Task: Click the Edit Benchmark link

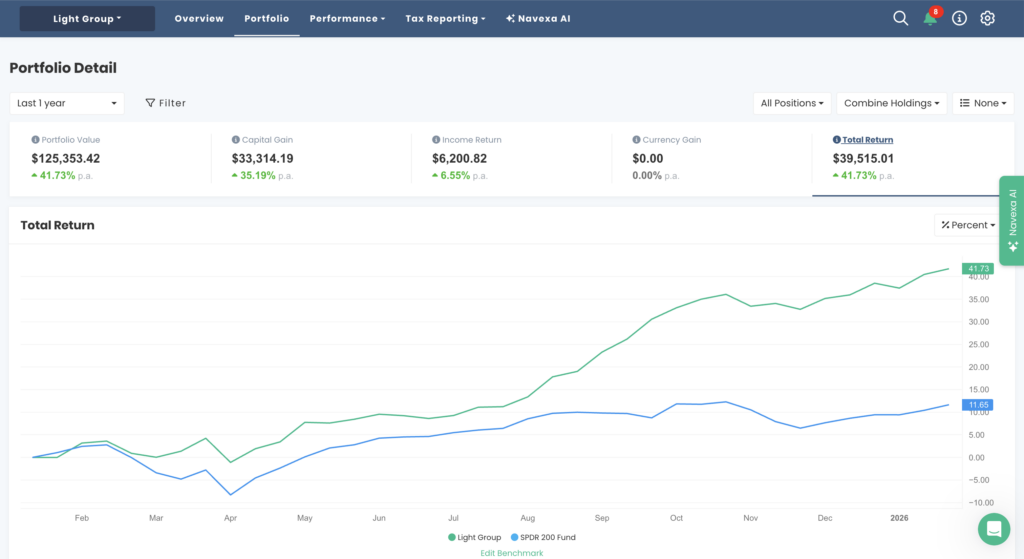Action: click(512, 553)
